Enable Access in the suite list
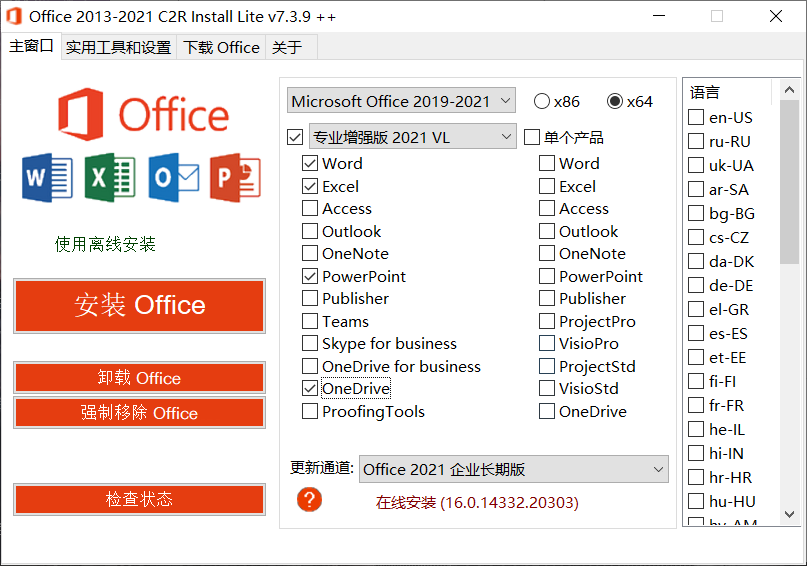 coord(310,208)
